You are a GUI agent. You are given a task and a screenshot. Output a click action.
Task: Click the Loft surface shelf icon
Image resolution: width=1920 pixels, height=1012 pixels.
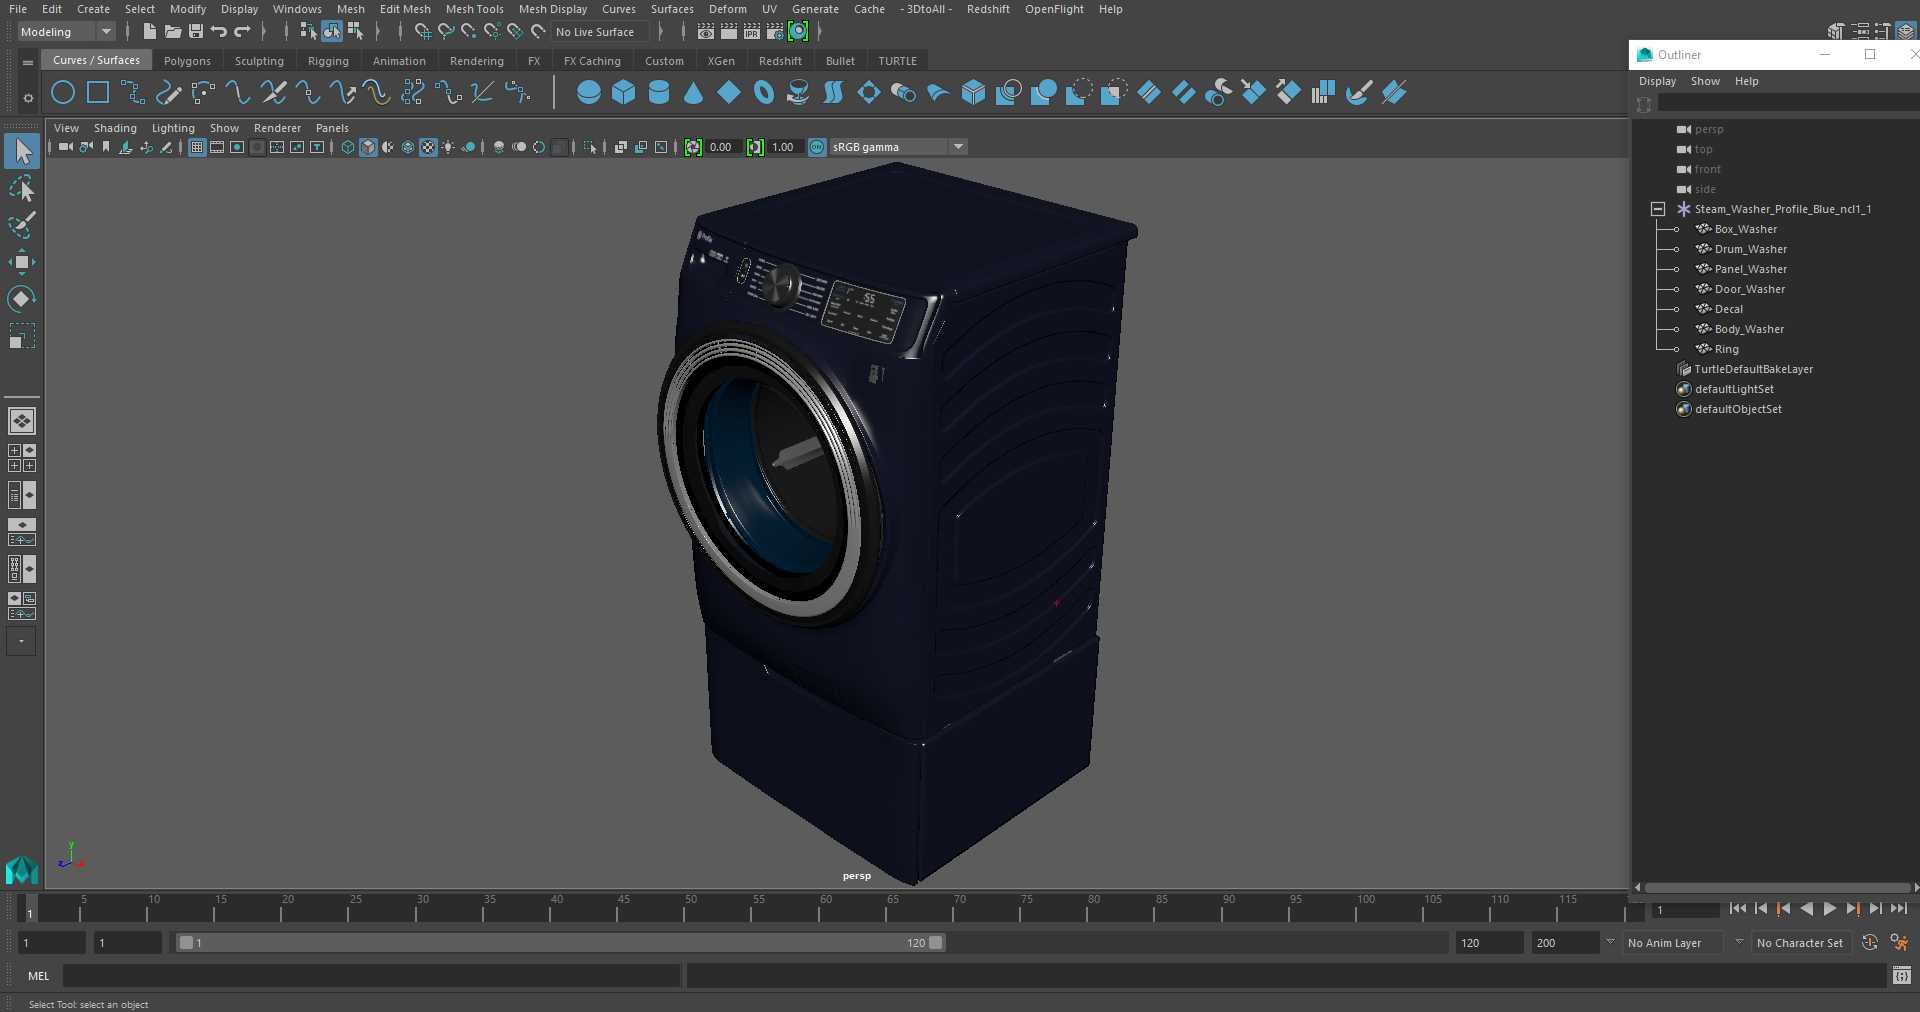[833, 93]
